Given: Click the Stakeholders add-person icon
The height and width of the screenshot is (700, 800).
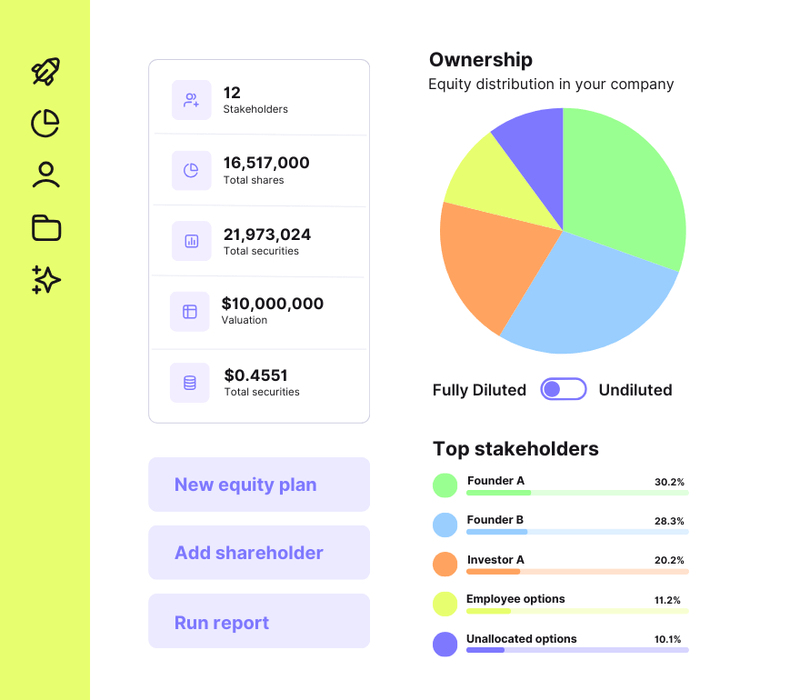Looking at the screenshot, I should click(x=191, y=99).
